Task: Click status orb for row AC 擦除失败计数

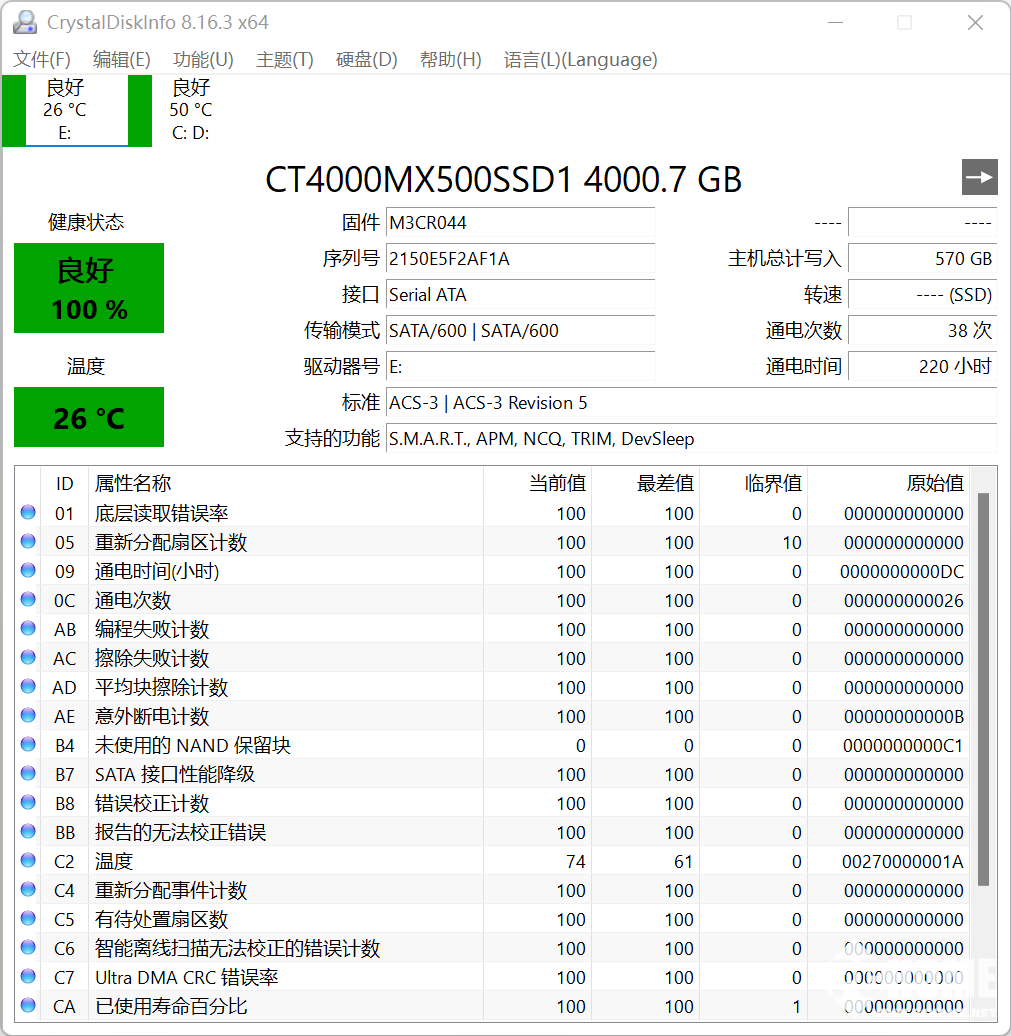Action: point(28,657)
